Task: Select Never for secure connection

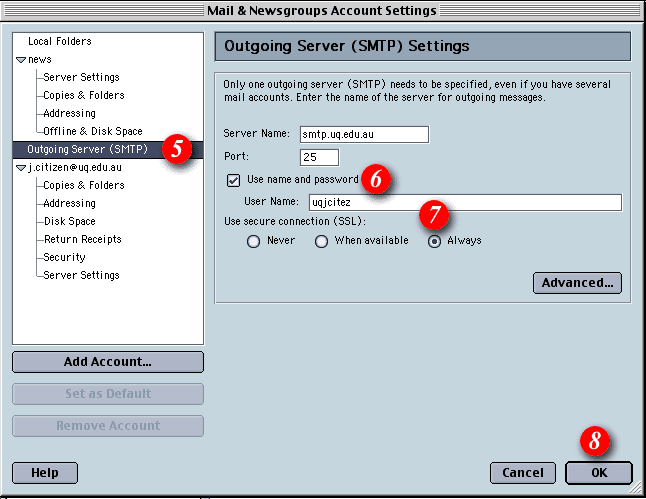Action: (x=253, y=241)
